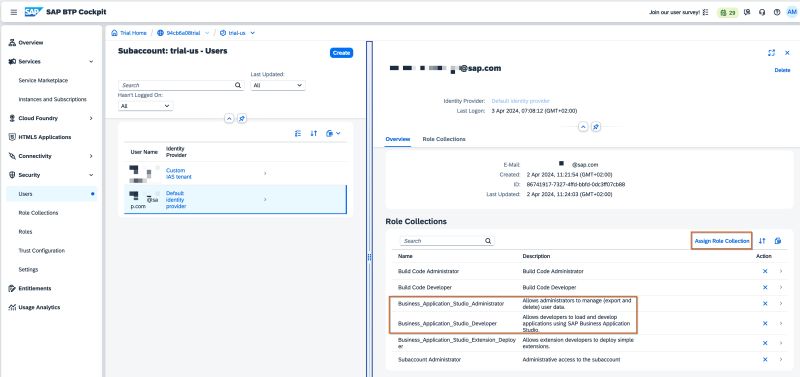Expand the Connectivity navigation section
This screenshot has width=800, height=377.
coord(91,156)
